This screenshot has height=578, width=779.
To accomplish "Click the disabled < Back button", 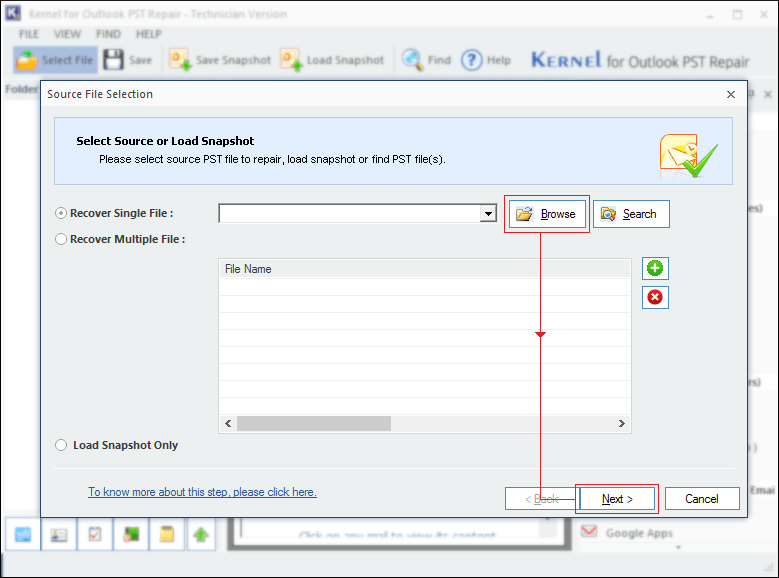I will (542, 498).
